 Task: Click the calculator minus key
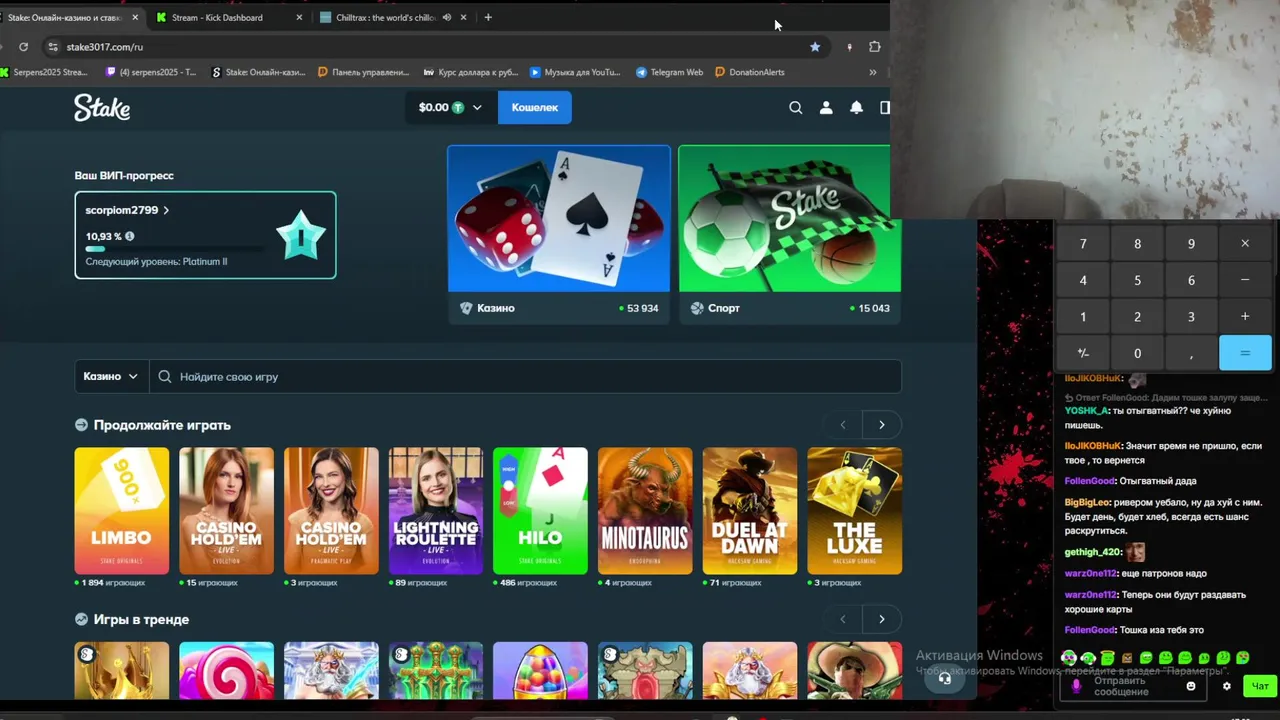point(1245,280)
